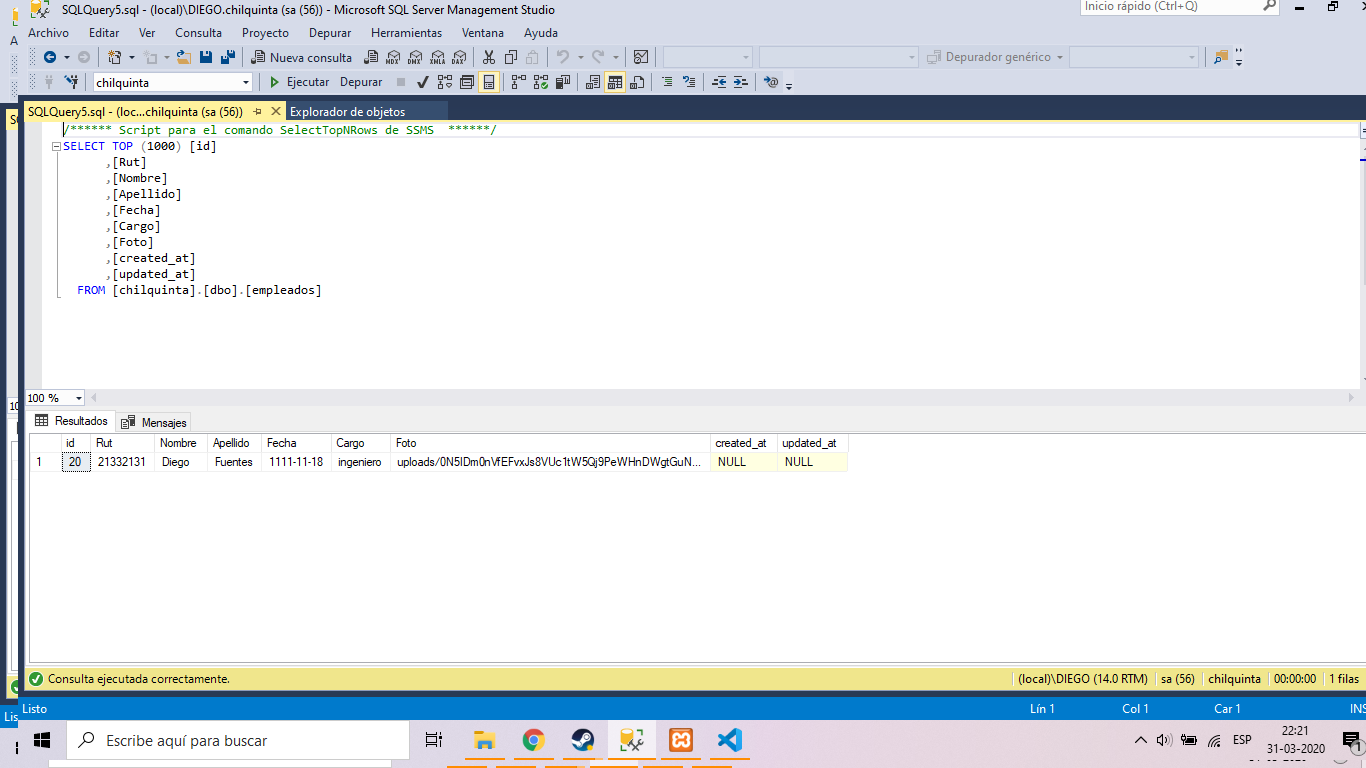Click the Open File folder icon

click(184, 57)
